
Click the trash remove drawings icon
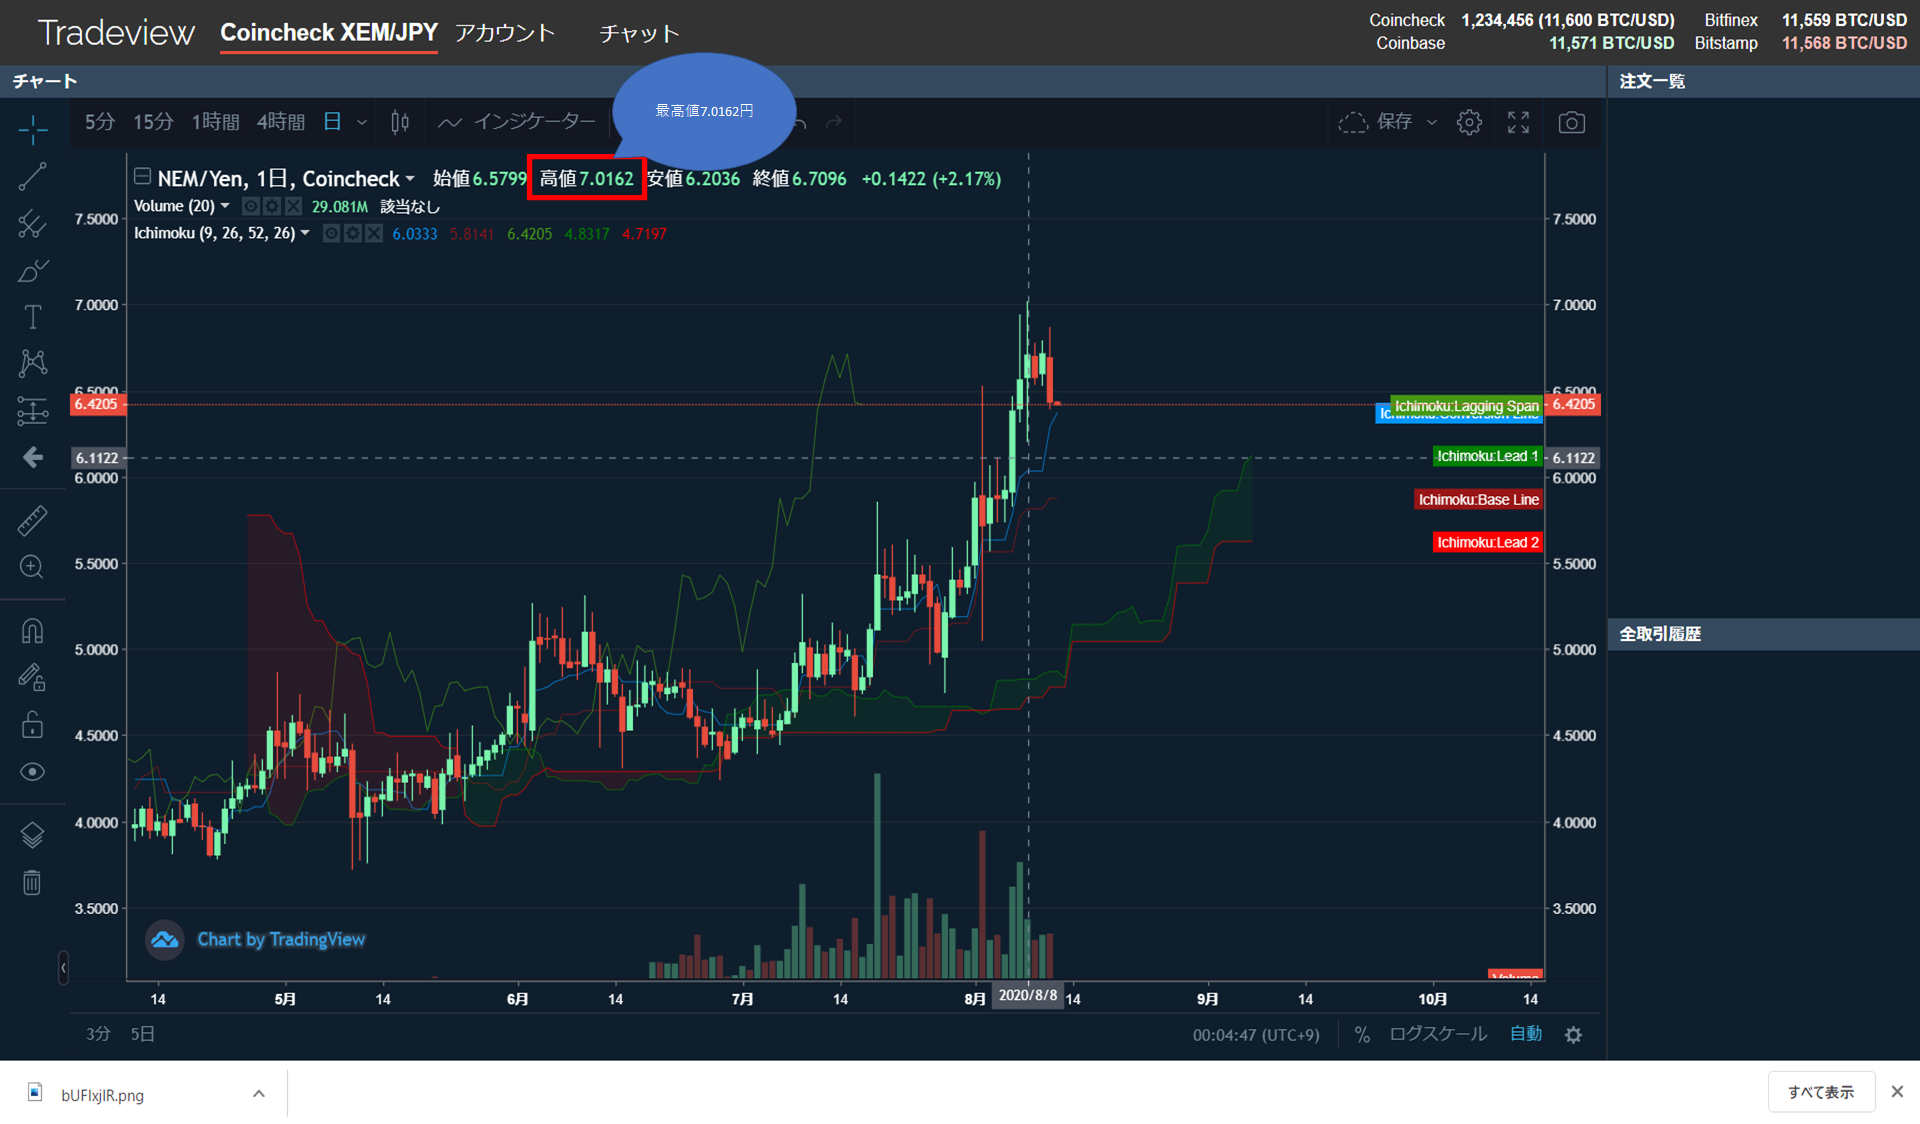tap(32, 882)
